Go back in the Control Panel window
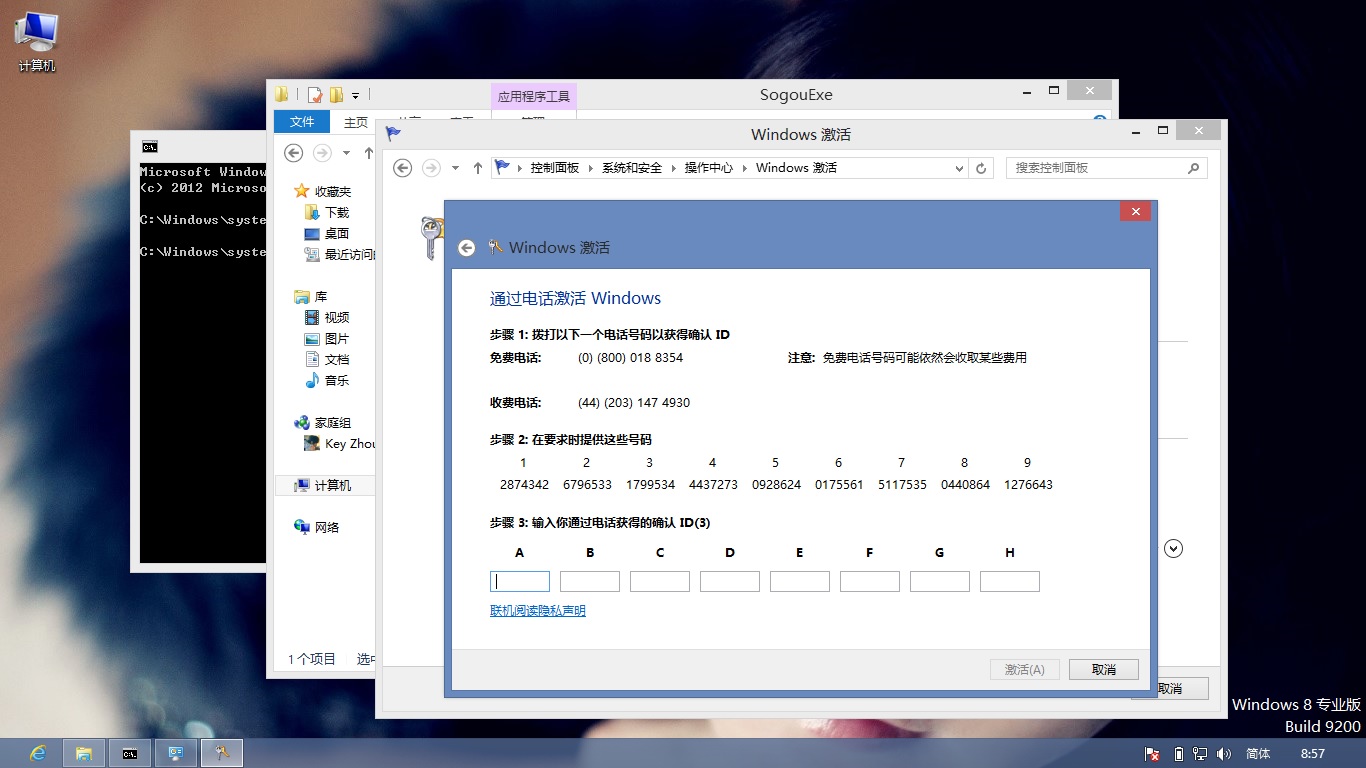Image resolution: width=1366 pixels, height=768 pixels. coord(403,168)
